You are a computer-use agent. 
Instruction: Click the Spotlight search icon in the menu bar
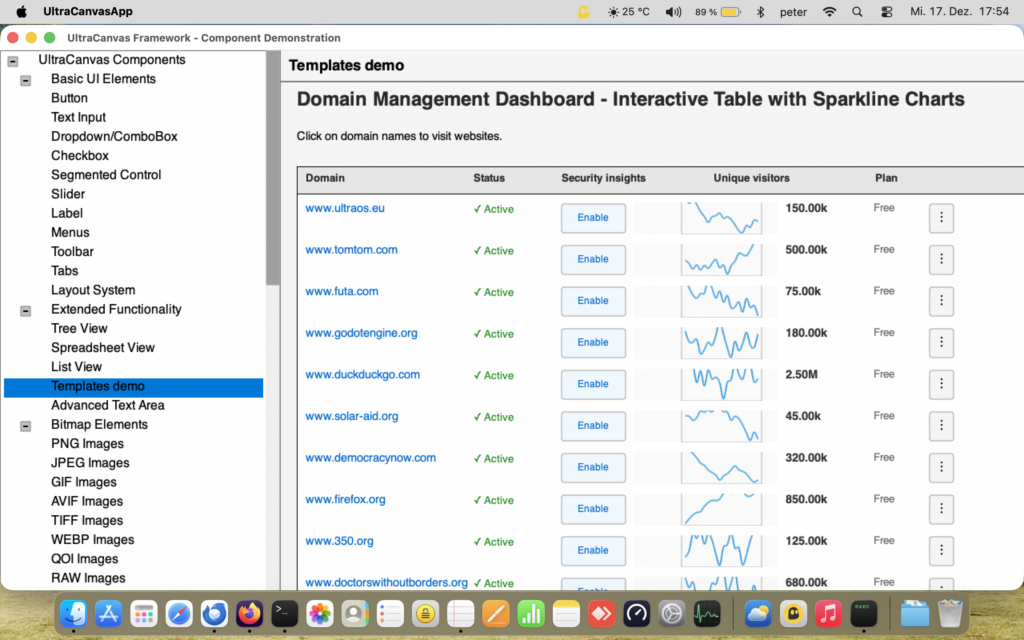[x=856, y=13]
